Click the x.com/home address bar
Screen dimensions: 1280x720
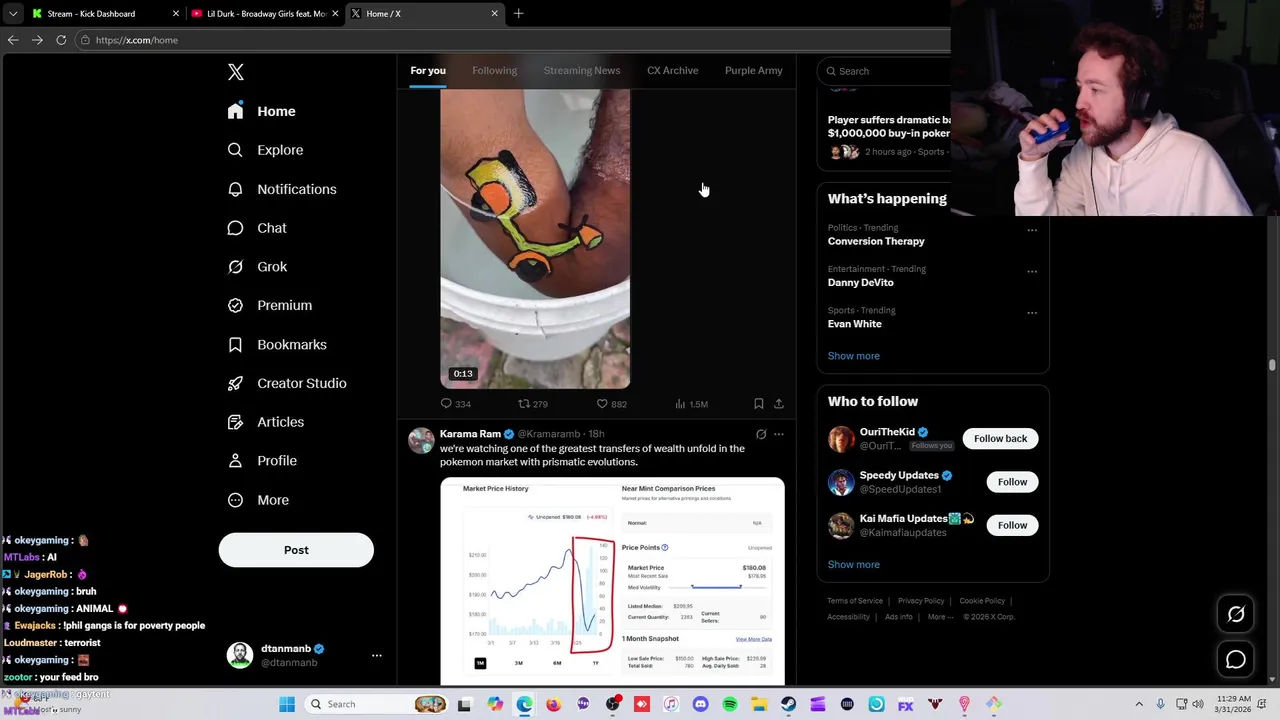tap(513, 40)
